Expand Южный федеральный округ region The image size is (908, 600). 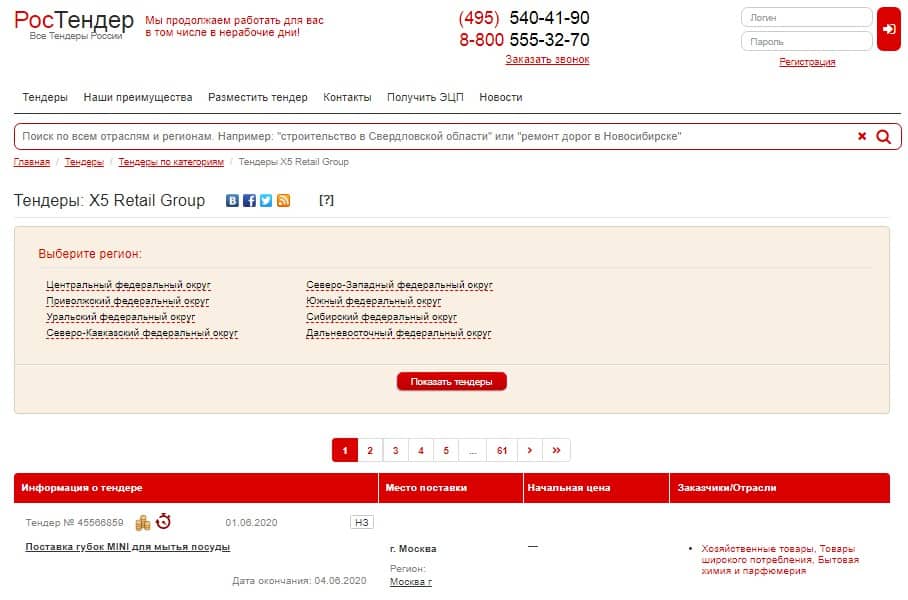point(374,301)
